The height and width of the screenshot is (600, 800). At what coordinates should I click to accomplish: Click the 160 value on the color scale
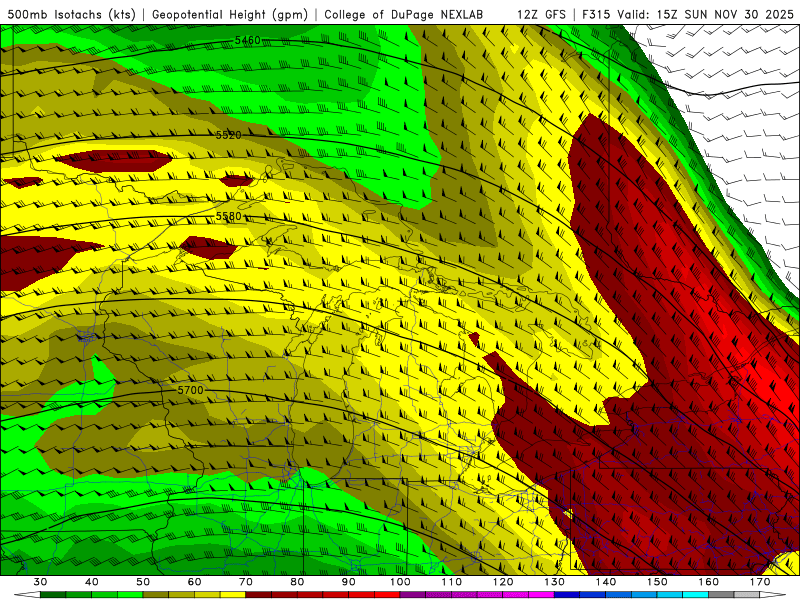709,582
